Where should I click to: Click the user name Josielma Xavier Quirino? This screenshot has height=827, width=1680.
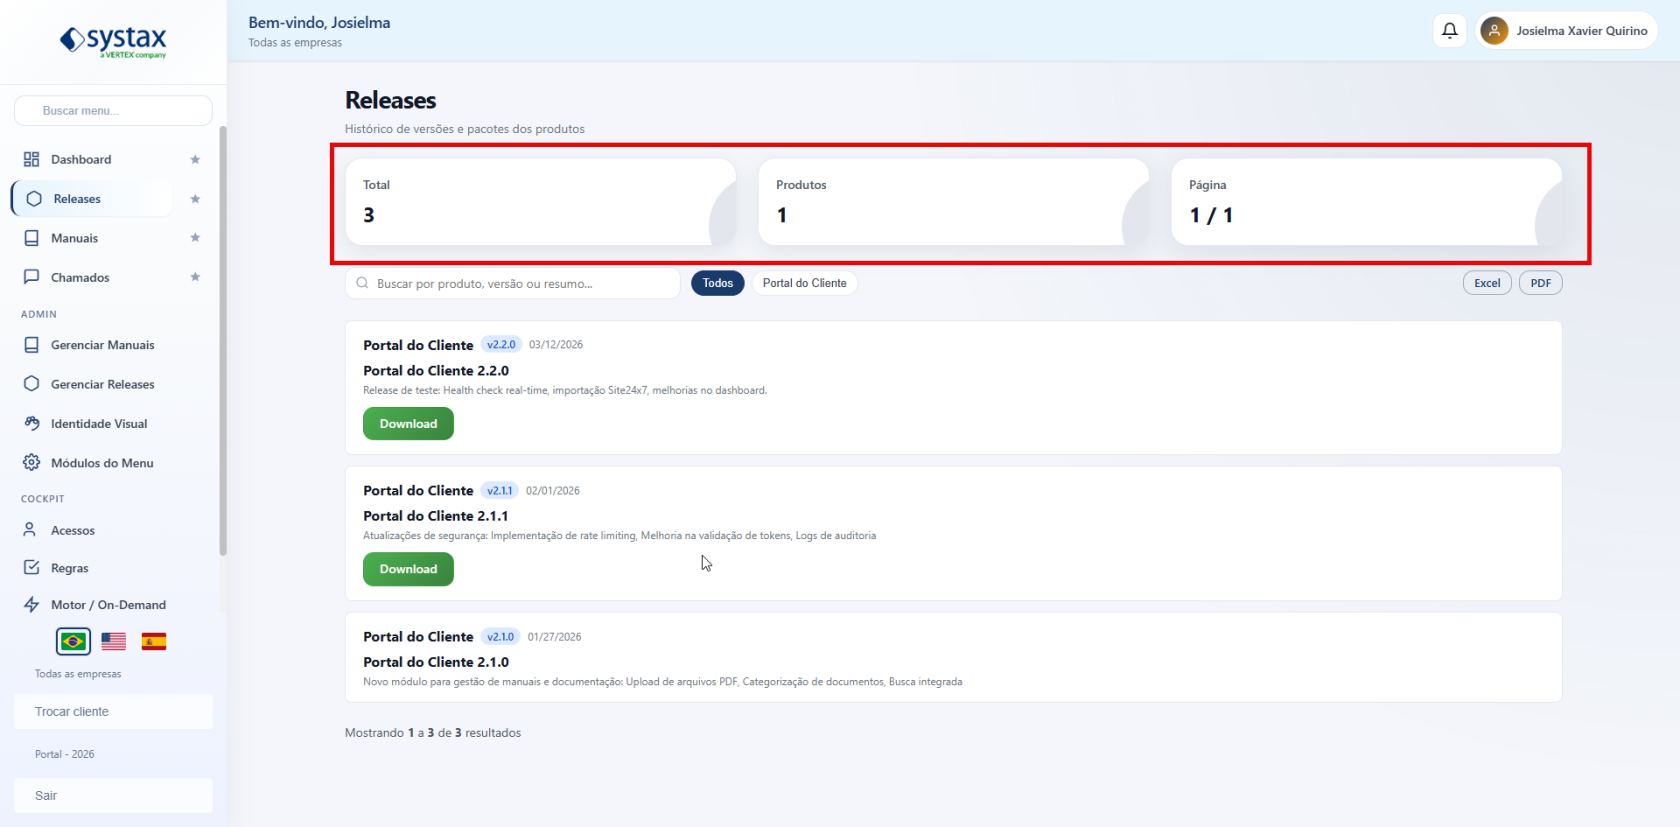pyautogui.click(x=1582, y=31)
